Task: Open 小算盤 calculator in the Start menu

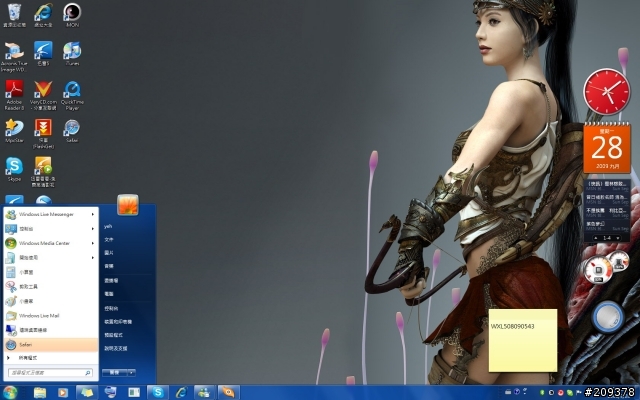Action: point(51,272)
